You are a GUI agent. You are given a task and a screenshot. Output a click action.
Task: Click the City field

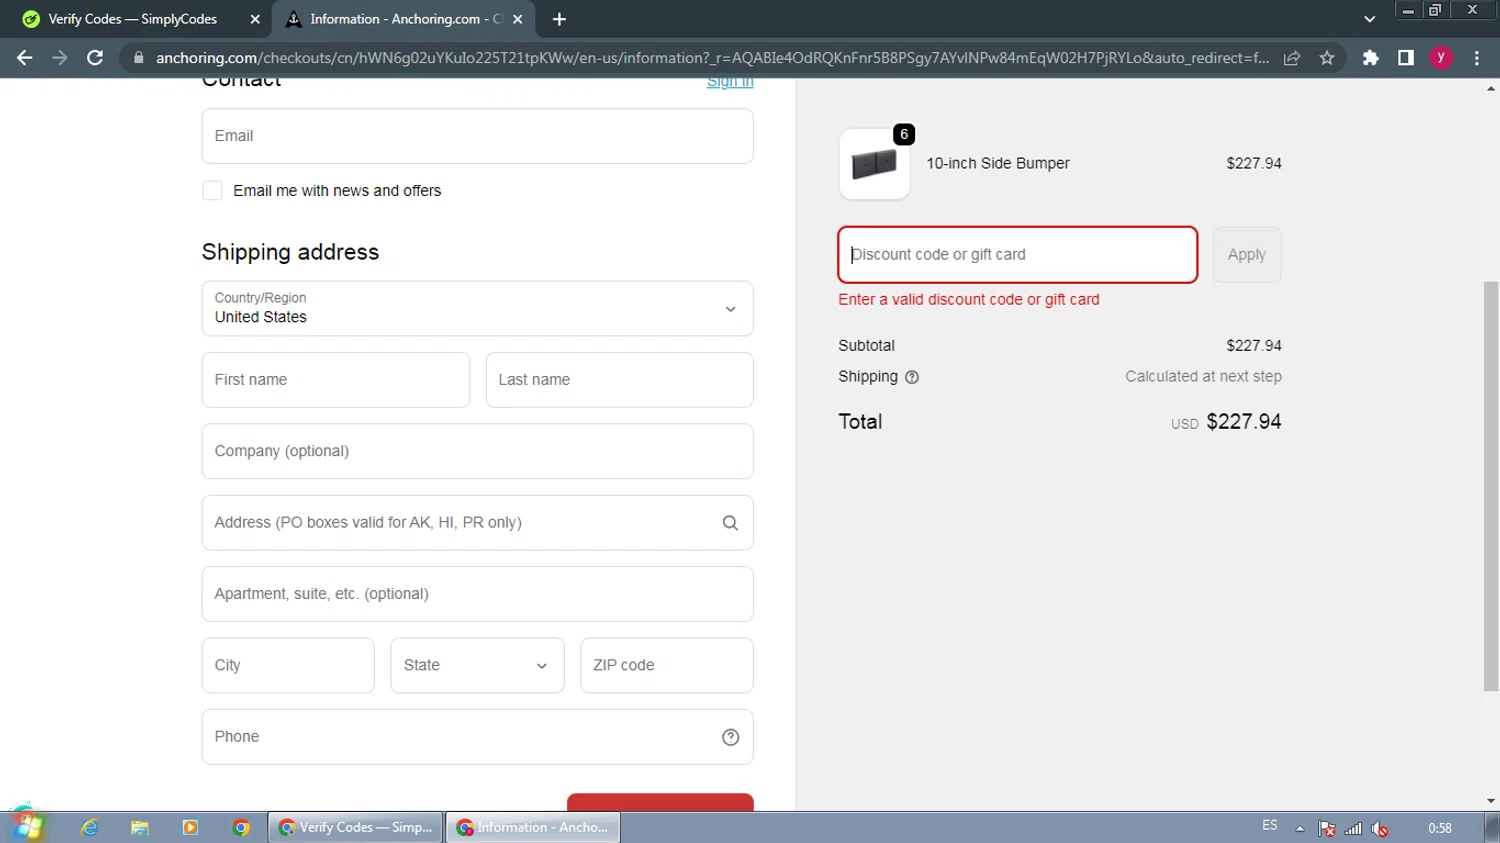[x=288, y=666]
